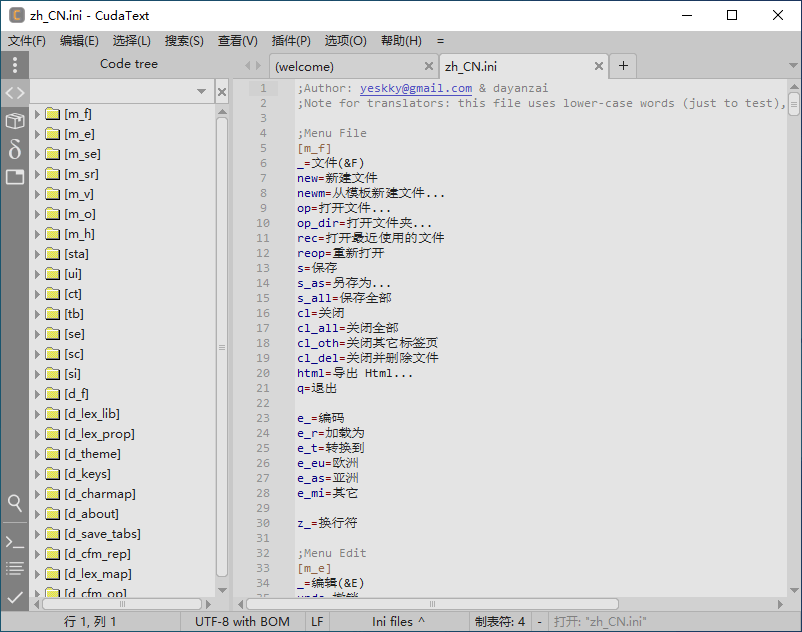Select the [d_charmap] tree item

[x=100, y=494]
